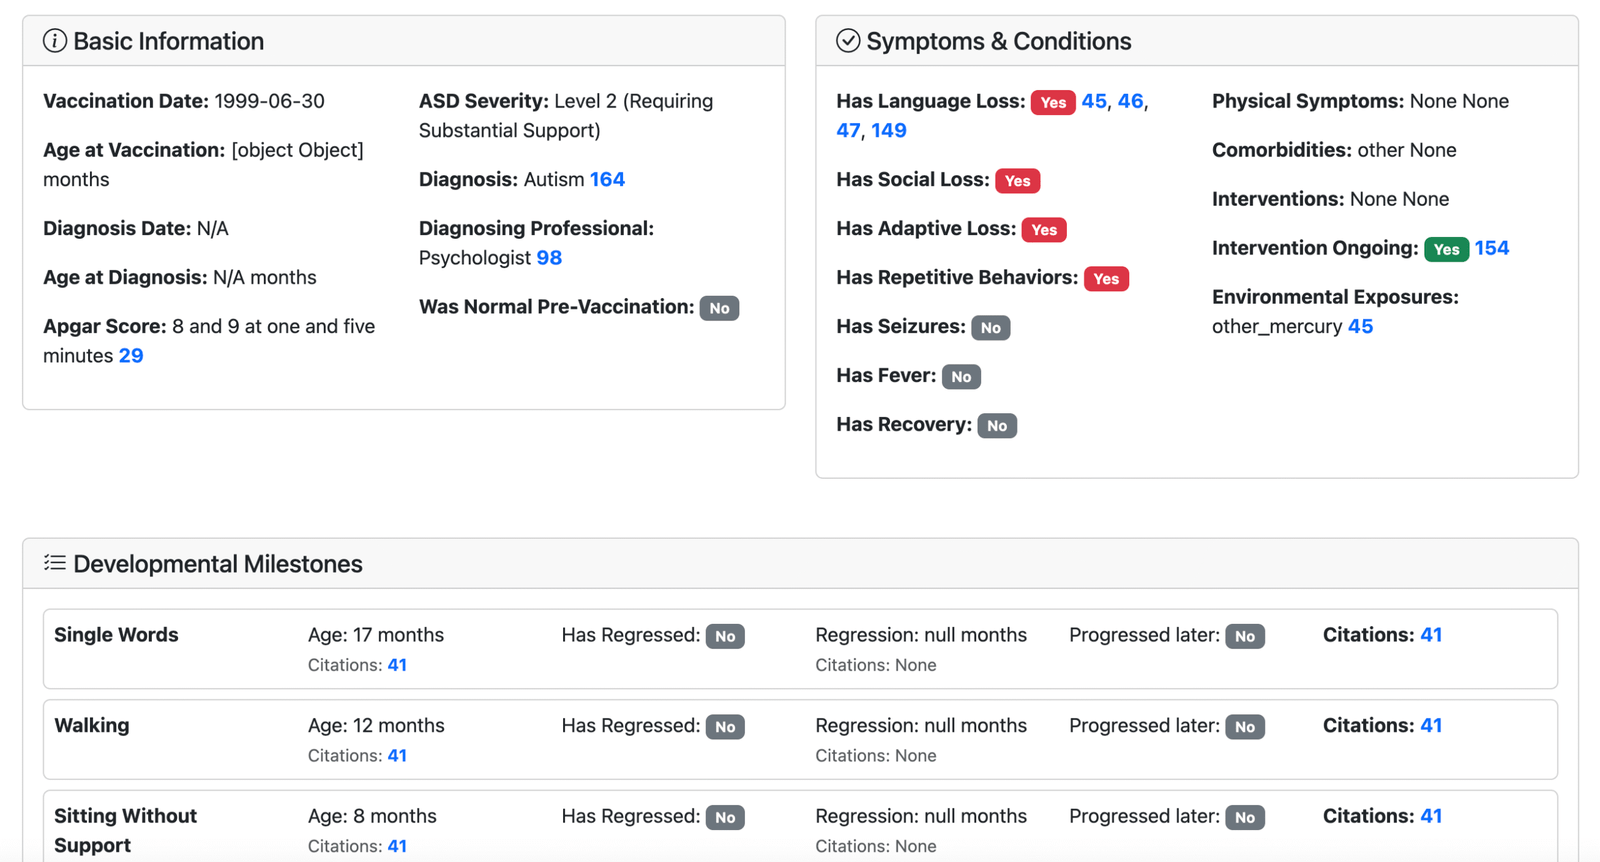Click the Symptoms & Conditions checkmark icon
This screenshot has width=1600, height=862.
click(x=848, y=41)
